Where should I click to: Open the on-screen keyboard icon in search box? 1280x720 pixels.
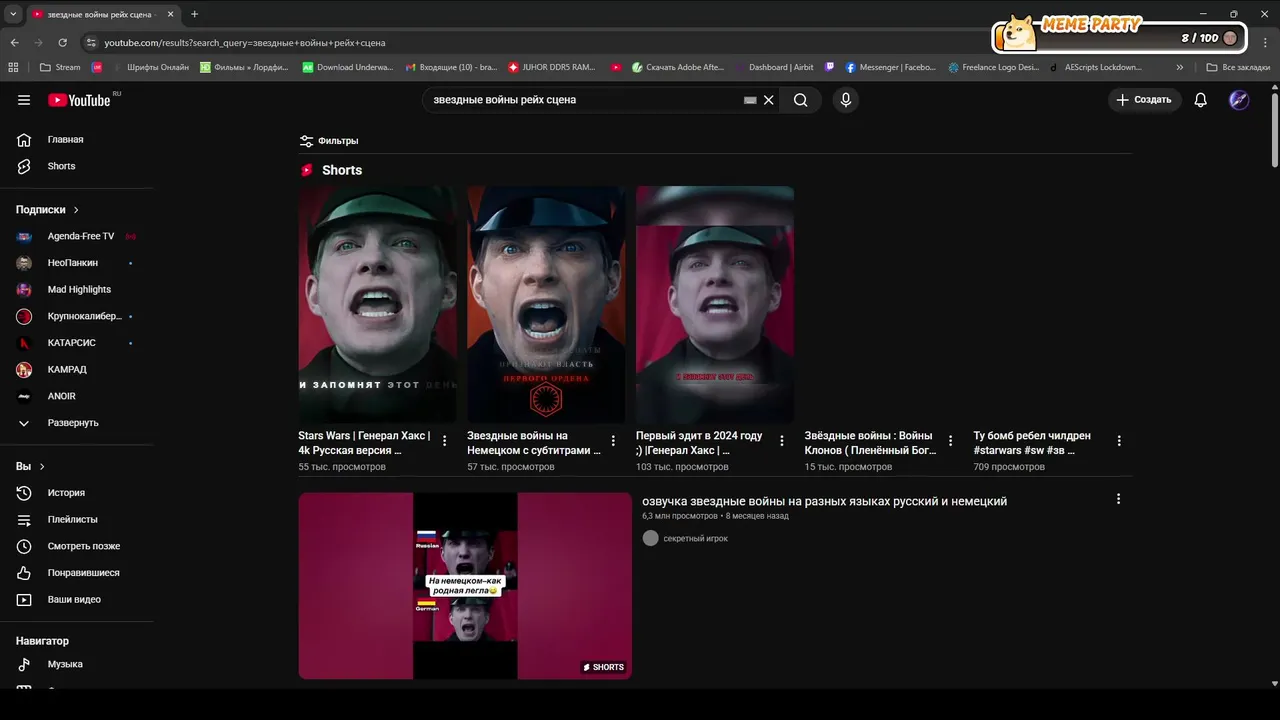[x=750, y=100]
